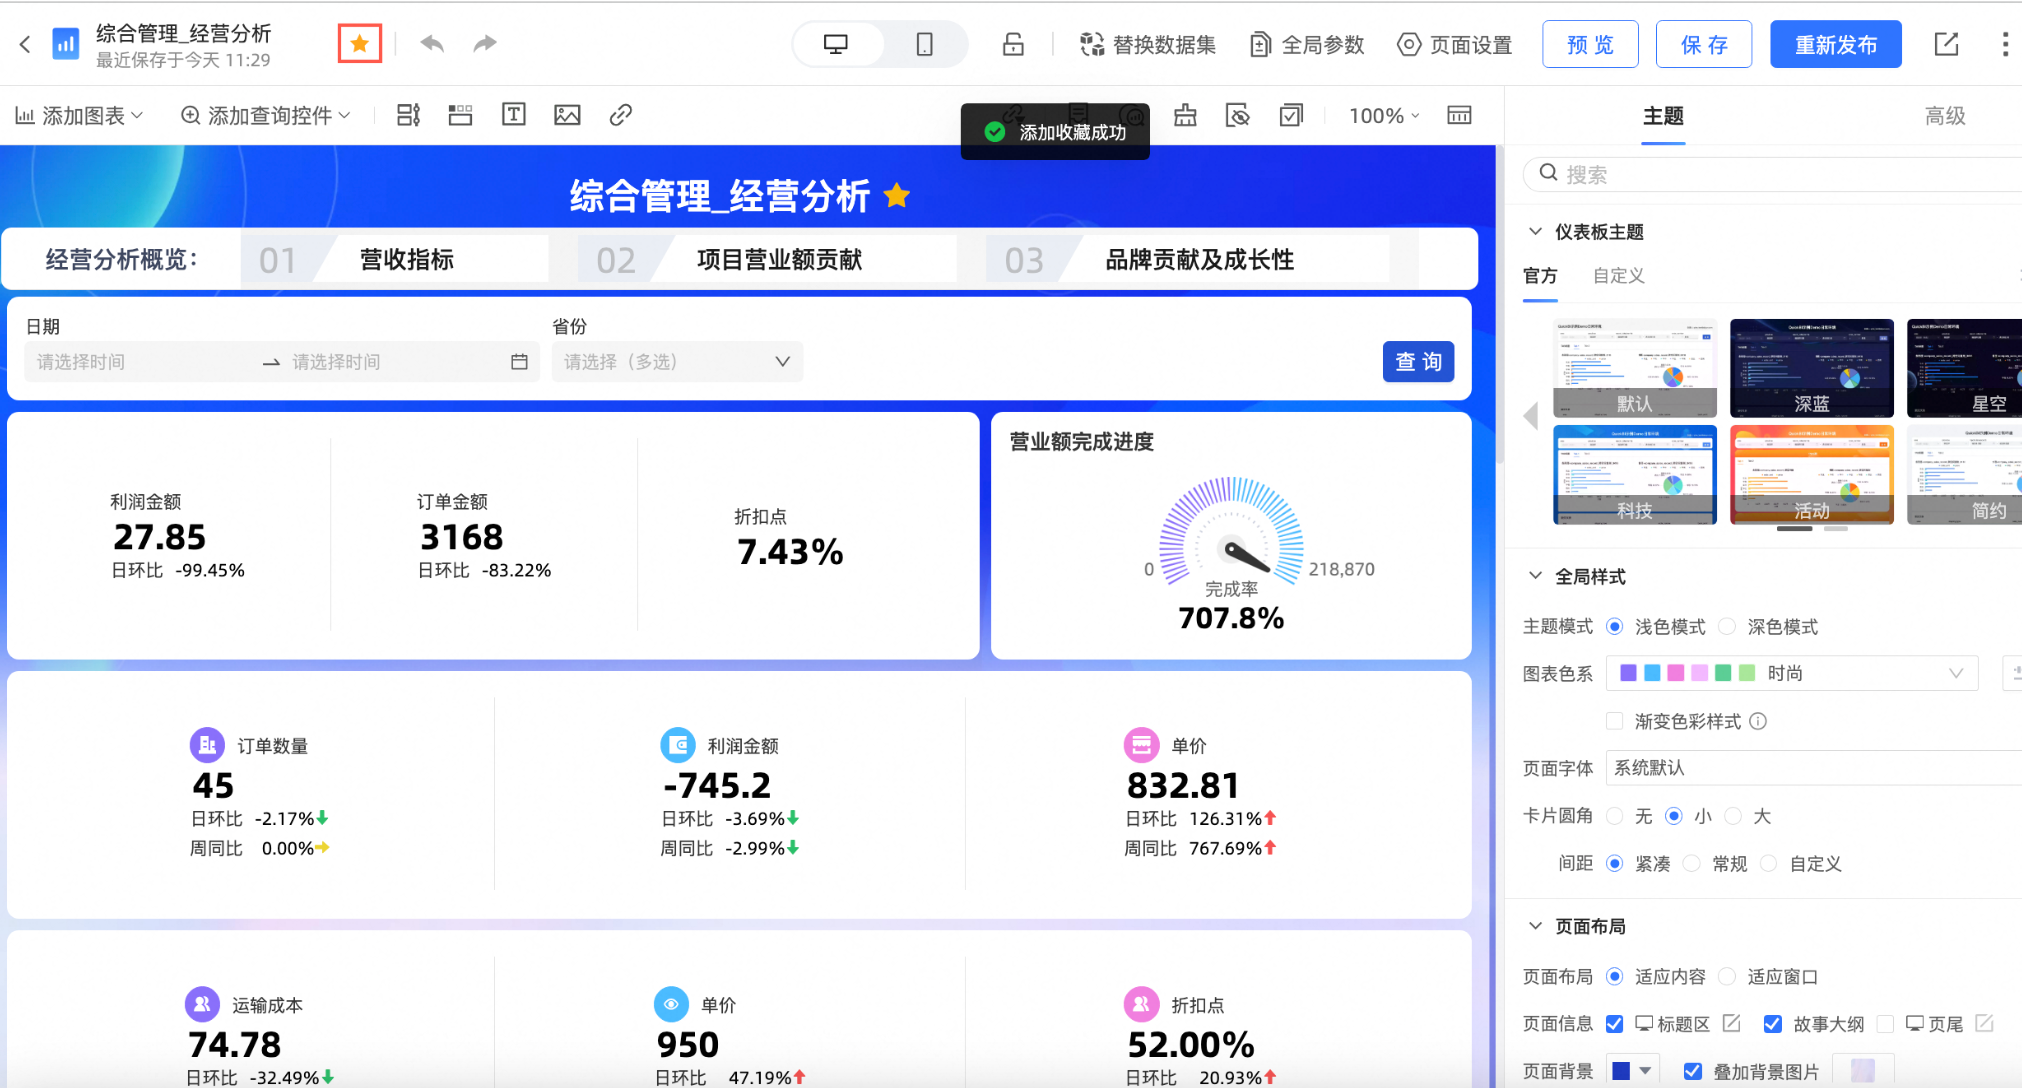This screenshot has width=2022, height=1088.
Task: Click the back arrow icon
Action: pyautogui.click(x=25, y=44)
